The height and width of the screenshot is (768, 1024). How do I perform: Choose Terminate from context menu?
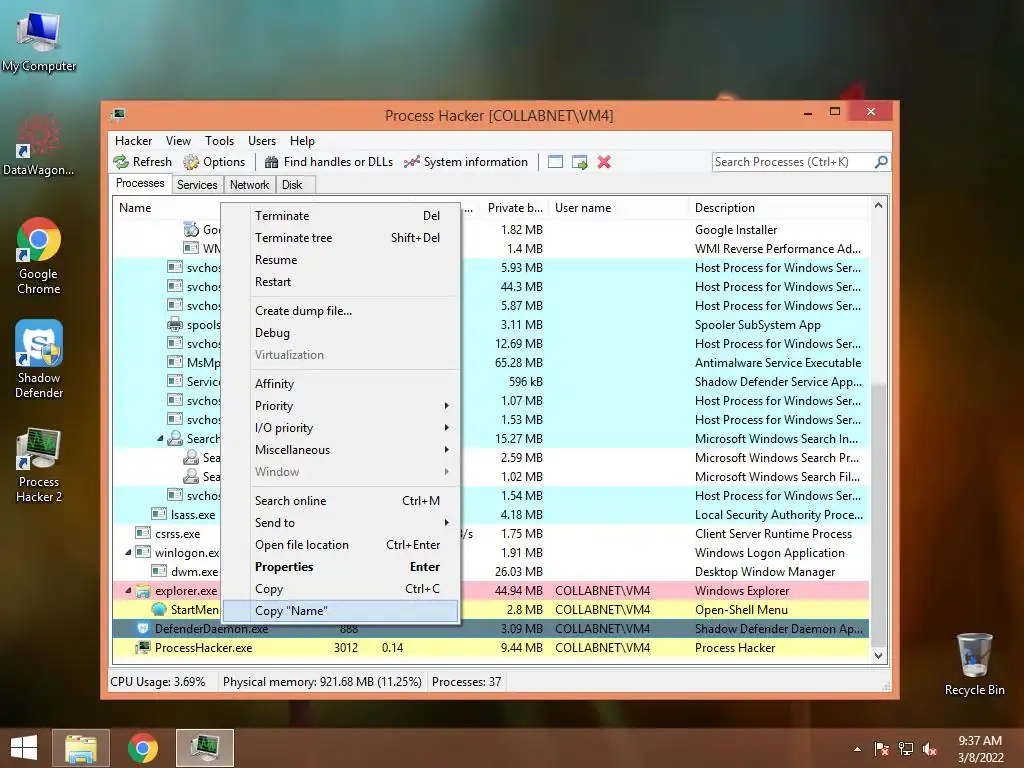coord(355,216)
